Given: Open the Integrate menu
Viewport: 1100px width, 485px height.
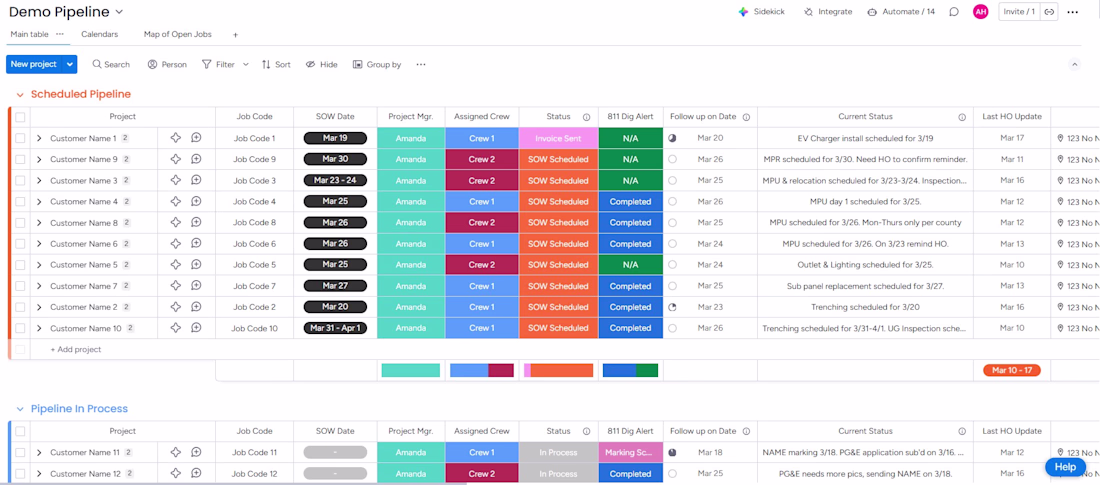Looking at the screenshot, I should tap(828, 12).
